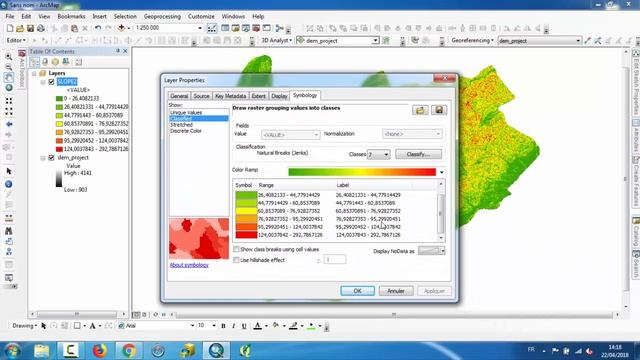The height and width of the screenshot is (360, 640).
Task: Select the Zoom In tool
Action: [x=9, y=57]
